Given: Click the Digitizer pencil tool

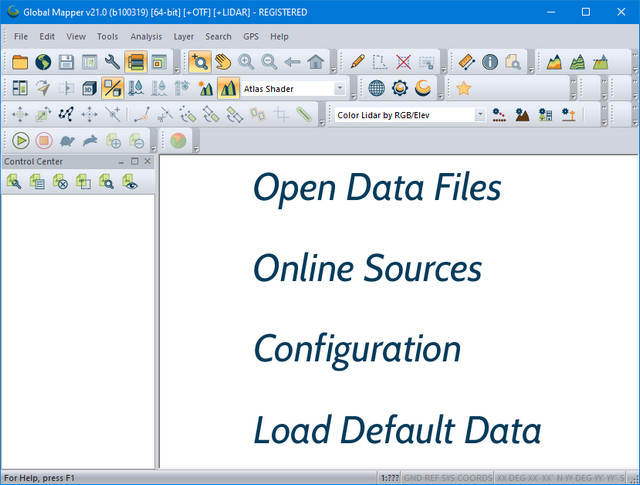Looking at the screenshot, I should pos(357,62).
